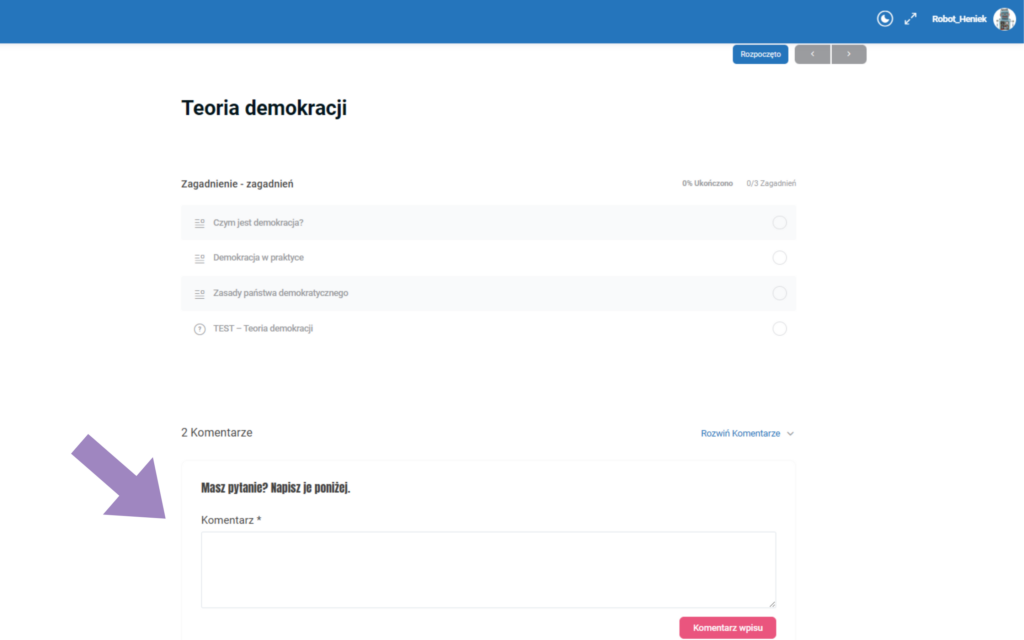Open the Czym jest demokracja? lesson
The height and width of the screenshot is (640, 1024).
258,223
